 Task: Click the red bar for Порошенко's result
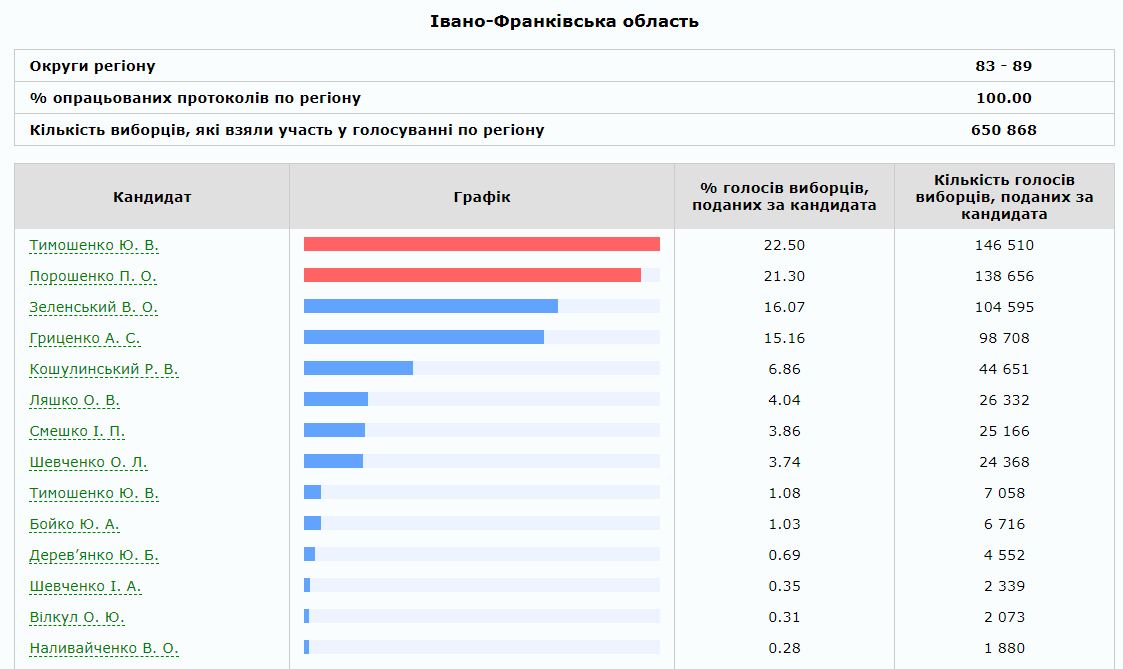click(472, 275)
